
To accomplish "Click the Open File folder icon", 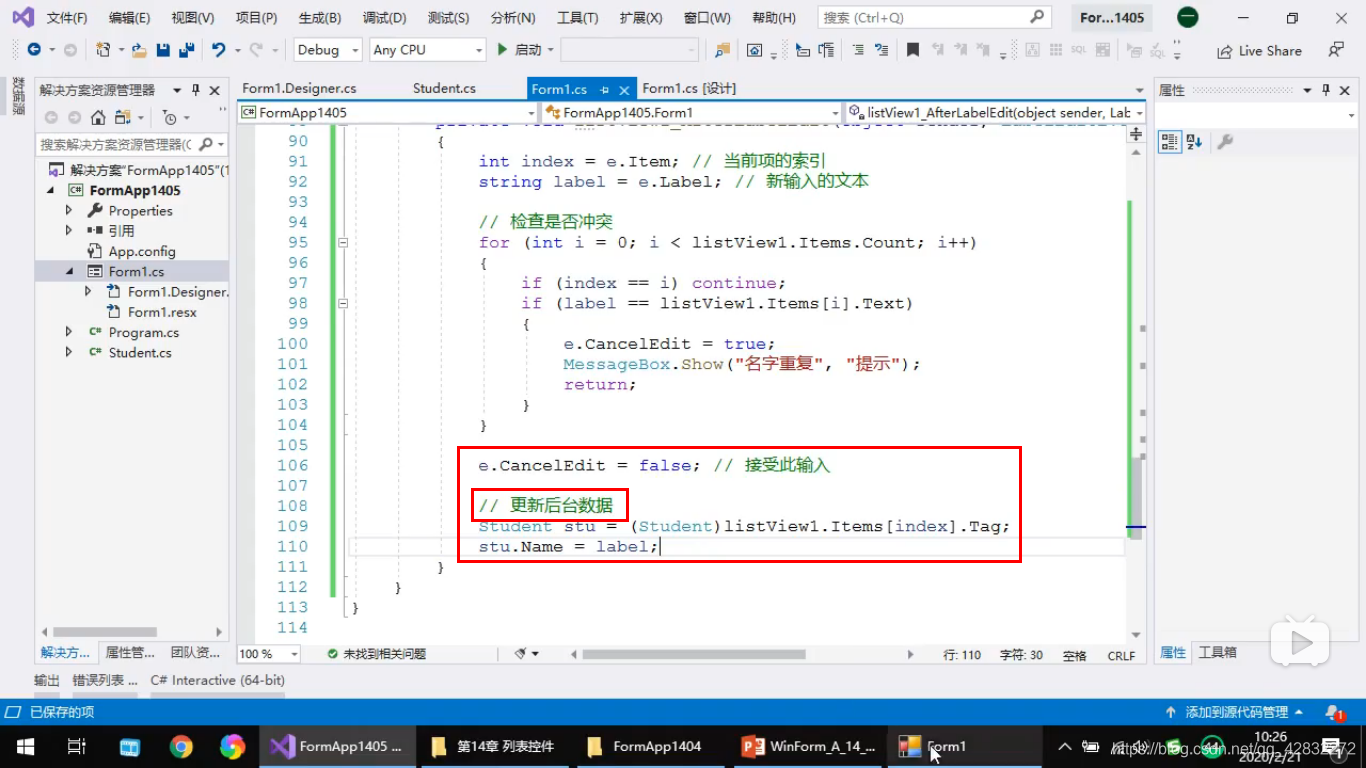I will point(139,50).
